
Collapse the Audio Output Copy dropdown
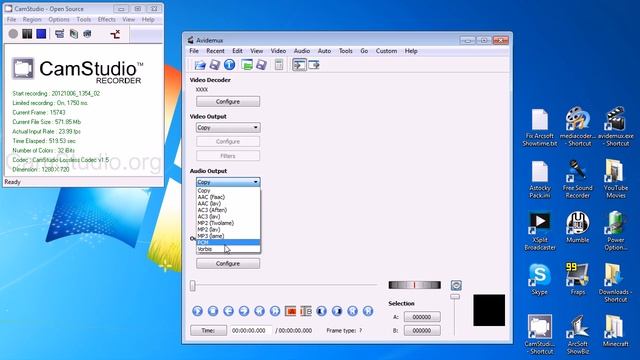[x=228, y=182]
